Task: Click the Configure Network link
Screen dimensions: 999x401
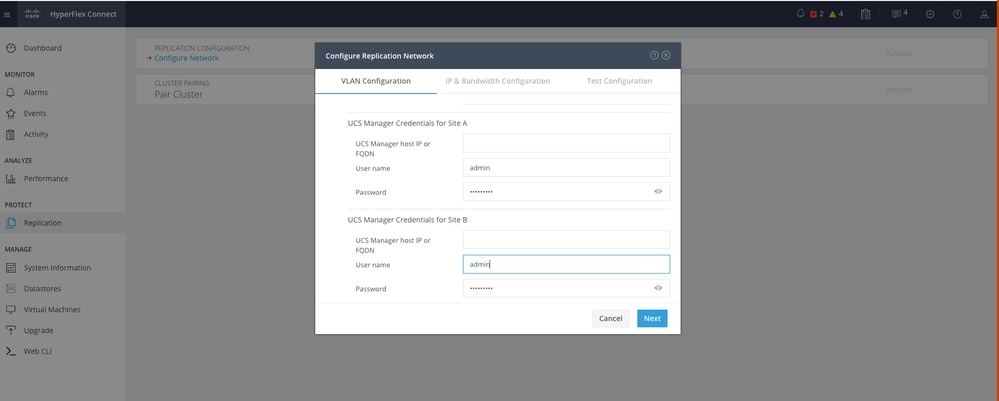Action: pos(186,58)
